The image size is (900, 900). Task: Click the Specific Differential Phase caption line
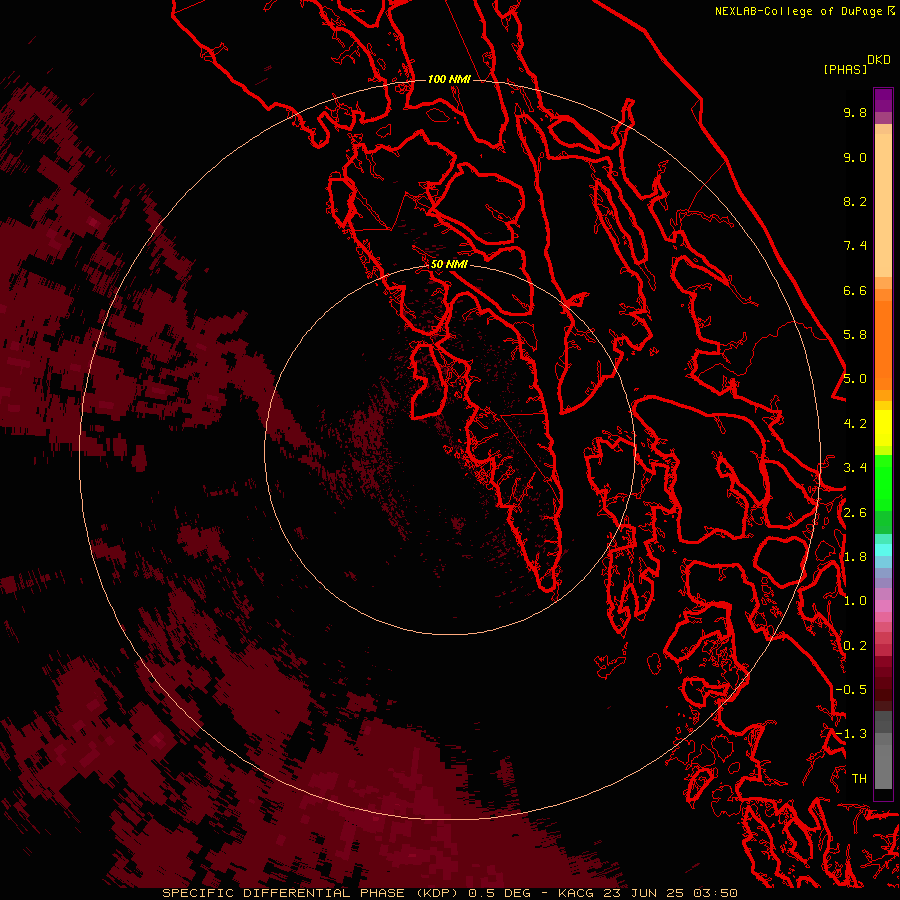[x=449, y=893]
